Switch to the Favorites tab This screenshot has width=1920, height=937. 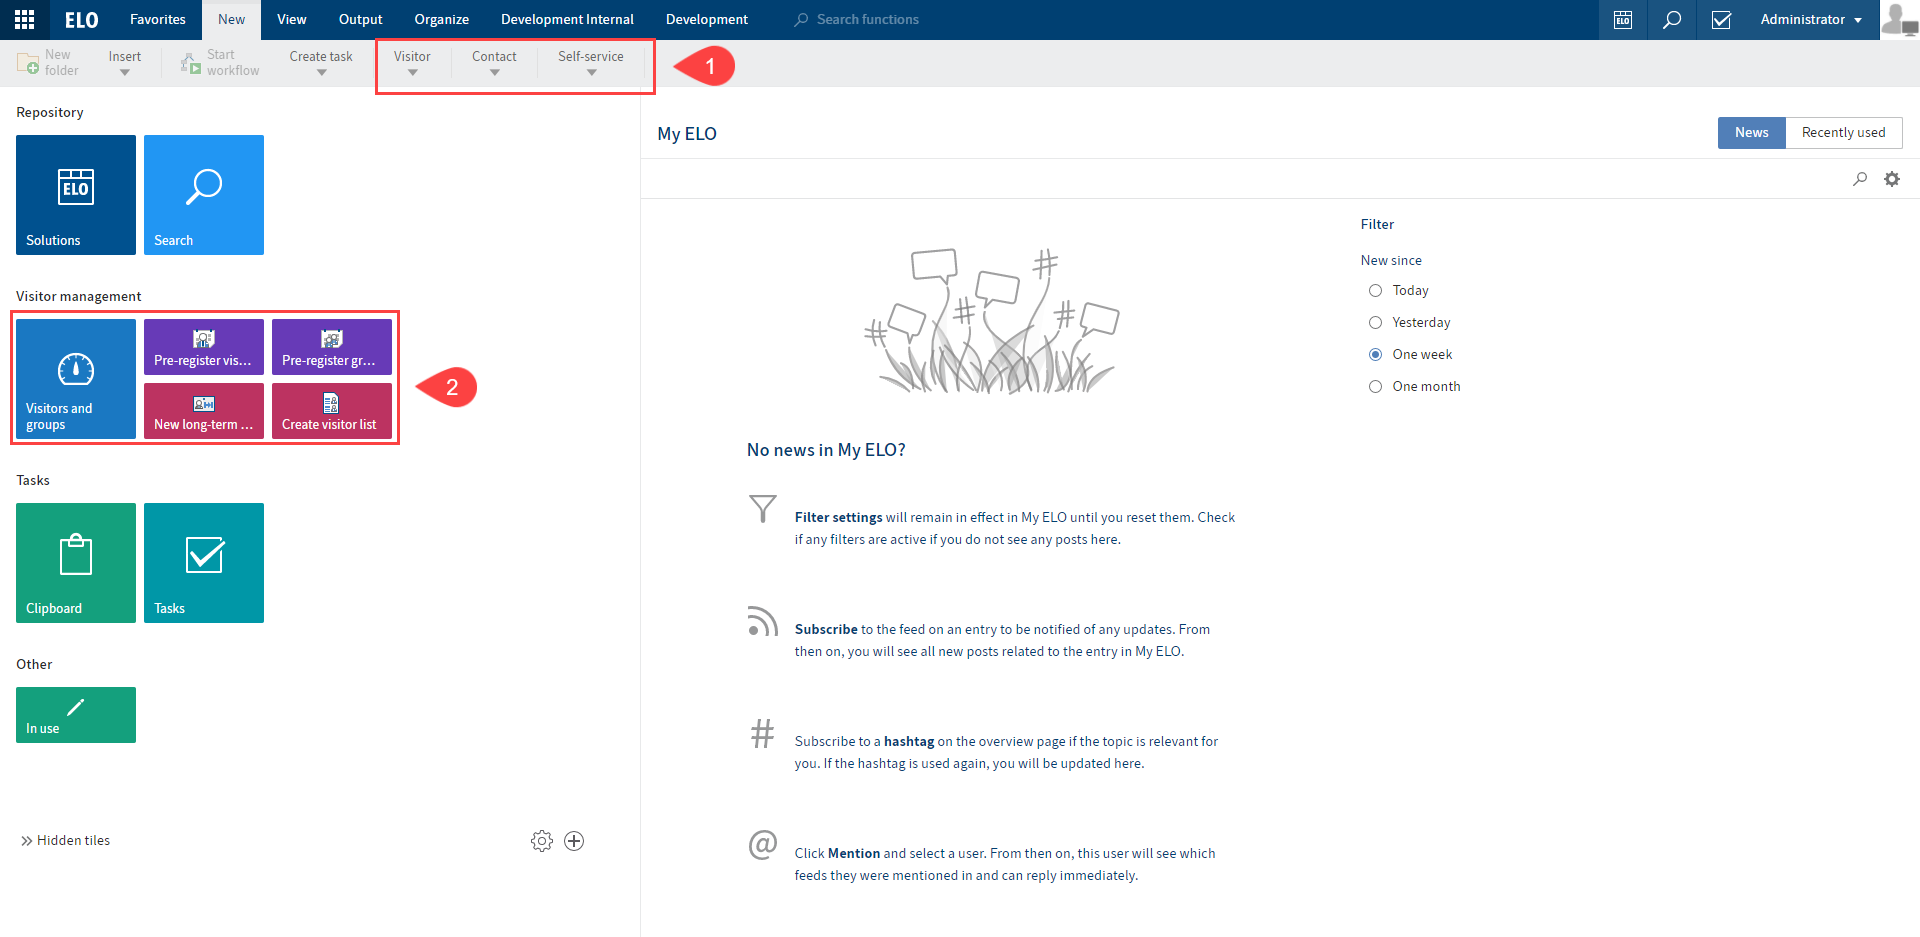pos(158,20)
